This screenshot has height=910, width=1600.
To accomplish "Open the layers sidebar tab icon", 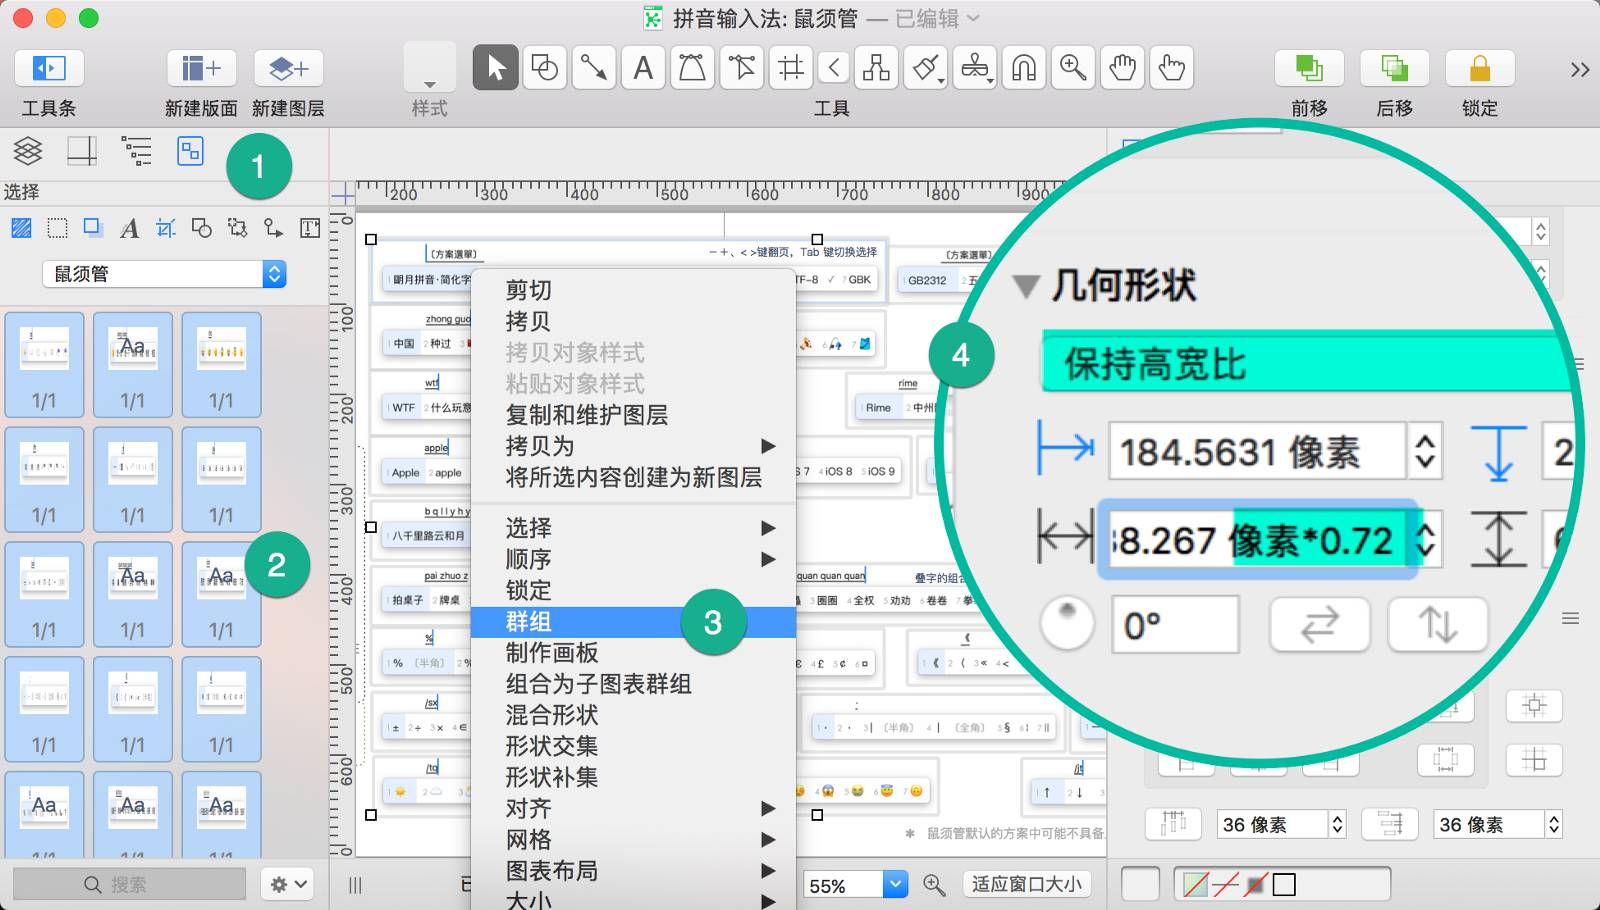I will (x=28, y=151).
